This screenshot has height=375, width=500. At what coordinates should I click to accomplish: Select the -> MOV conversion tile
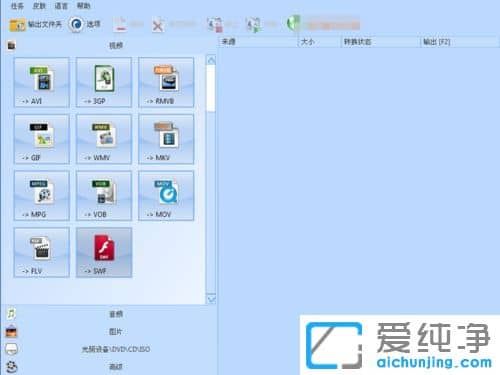pos(166,196)
